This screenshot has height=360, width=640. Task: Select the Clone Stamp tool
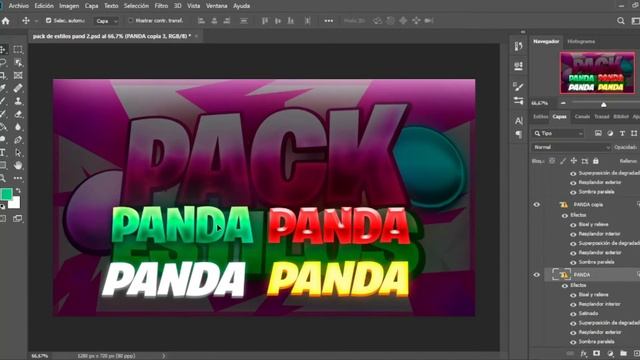(18, 101)
